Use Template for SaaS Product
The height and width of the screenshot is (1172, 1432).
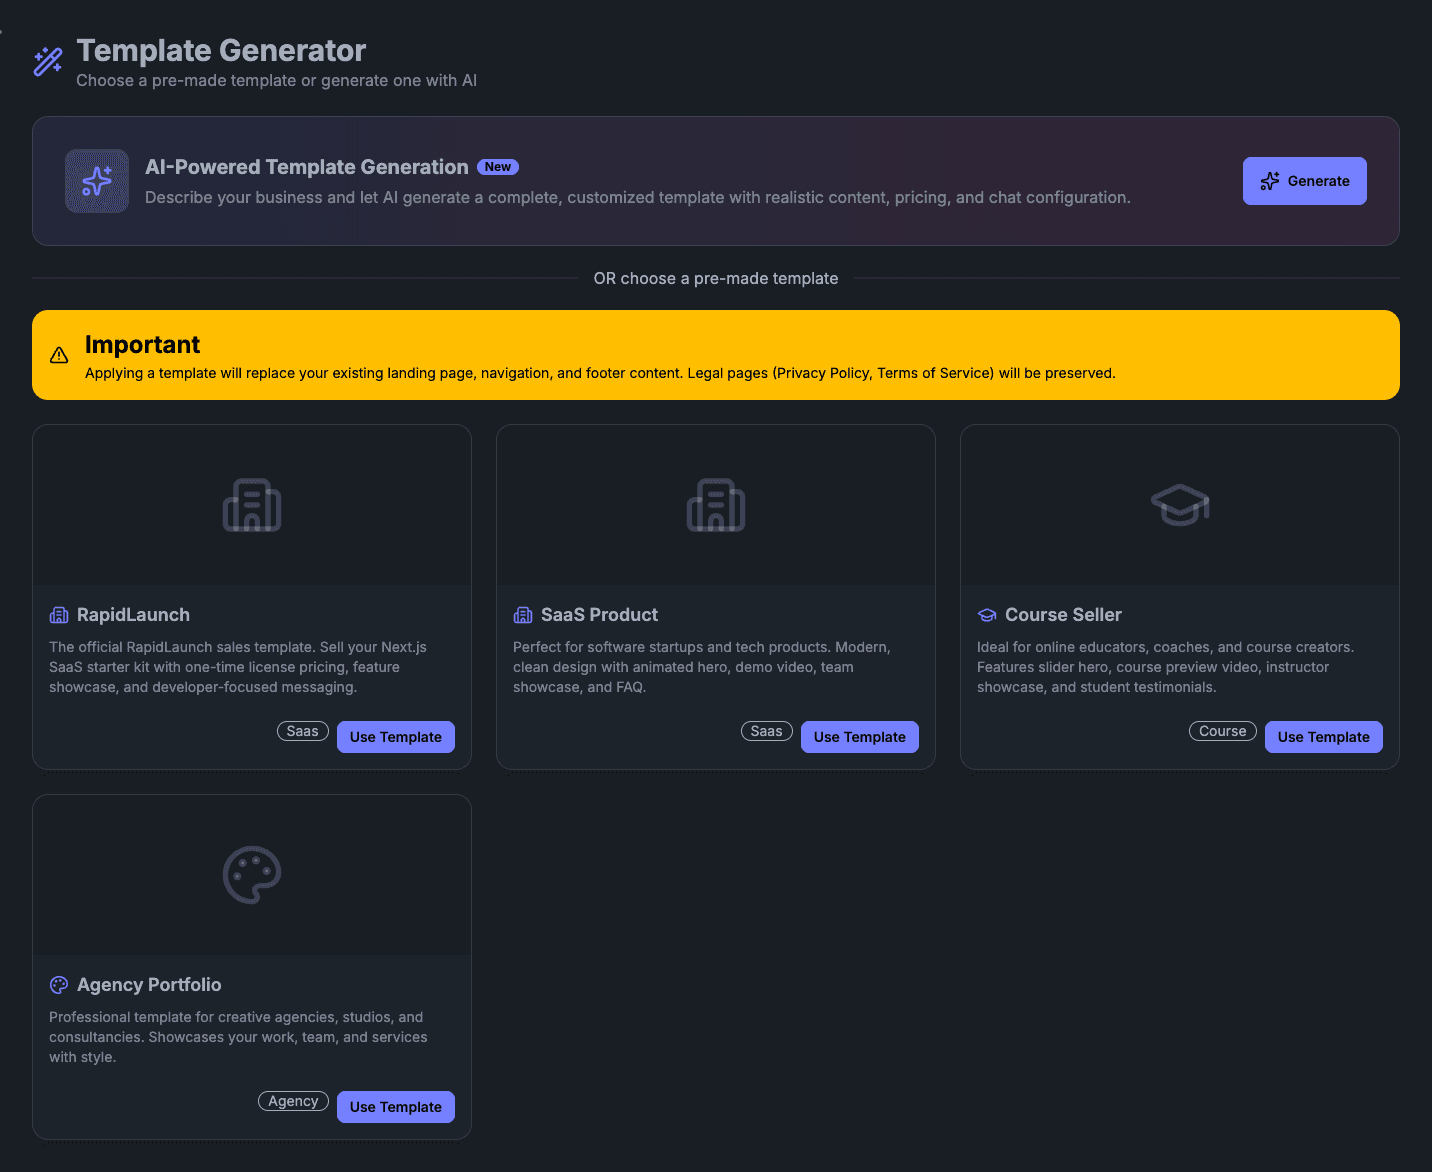pyautogui.click(x=859, y=737)
